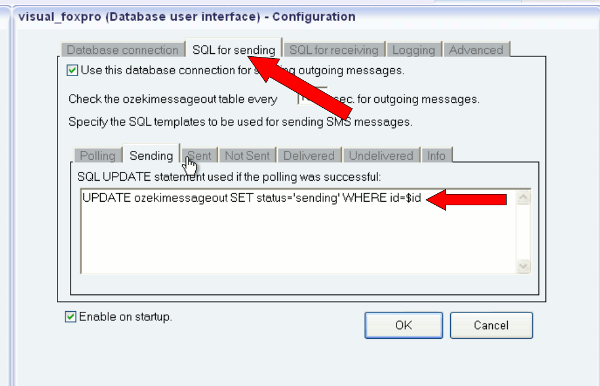Open the Database connection tab
Viewport: 600px width, 386px height.
click(122, 50)
